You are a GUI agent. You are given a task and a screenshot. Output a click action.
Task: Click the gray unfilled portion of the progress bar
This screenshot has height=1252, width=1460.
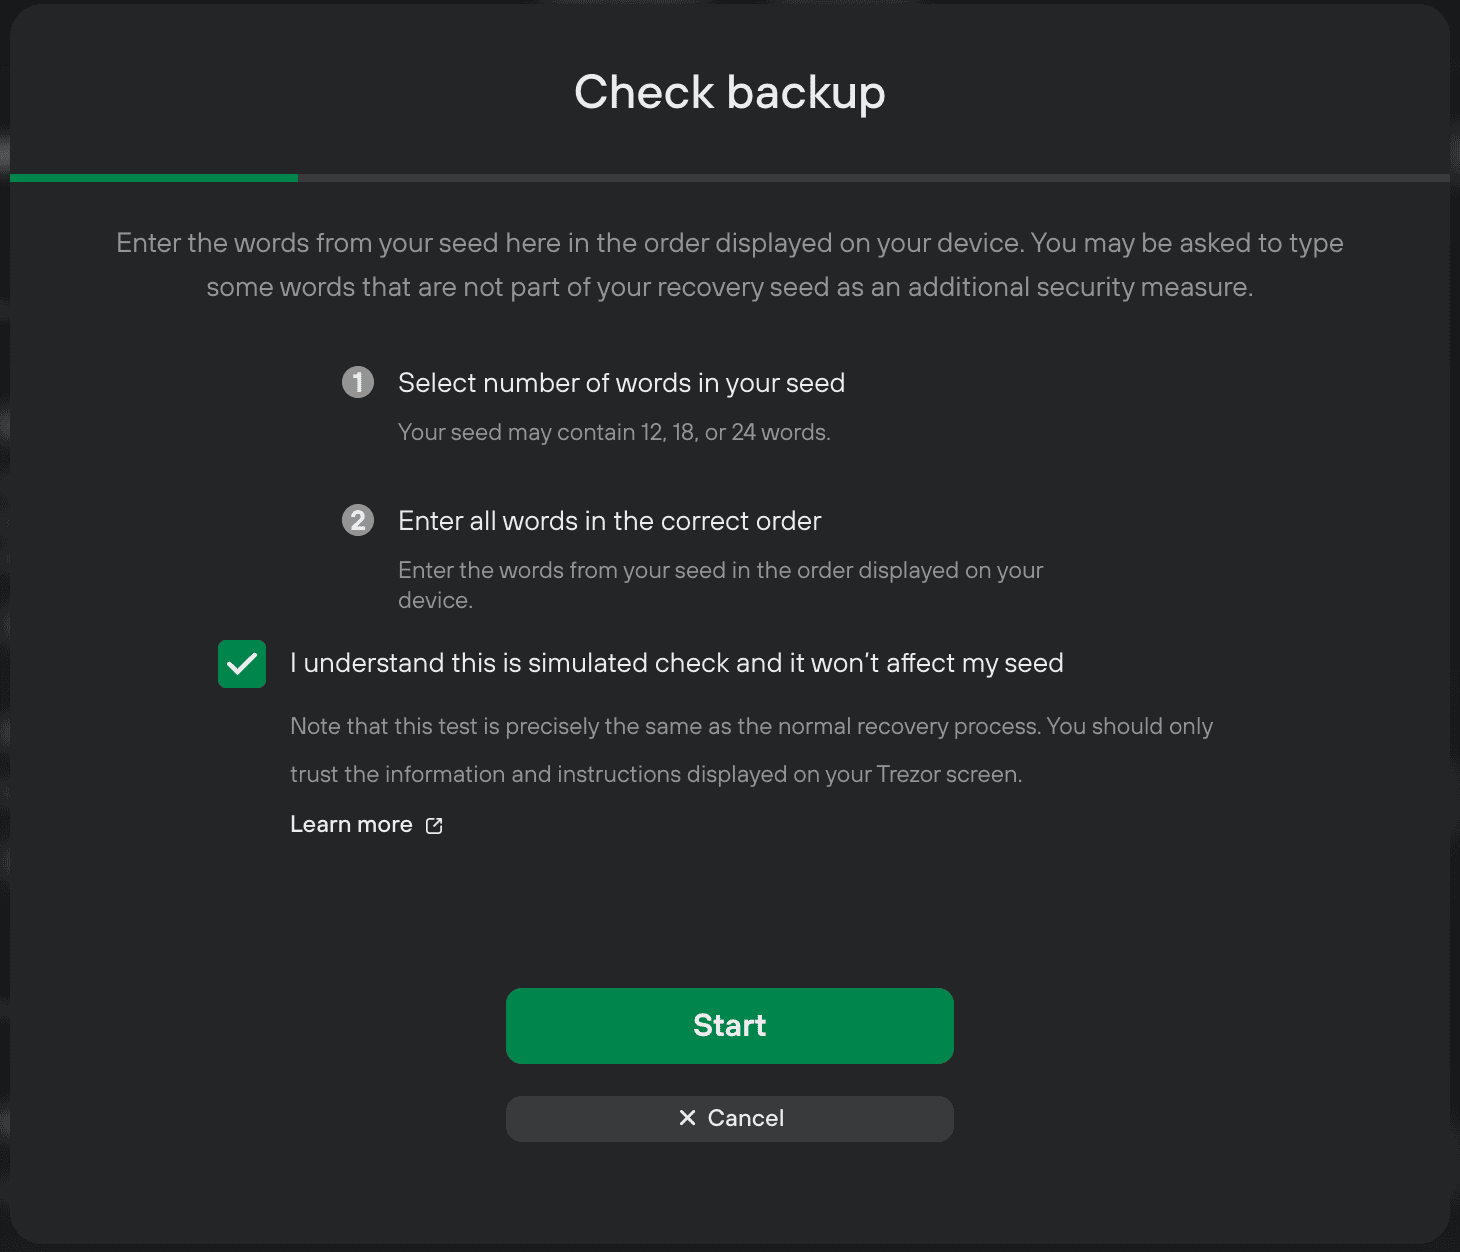(874, 178)
